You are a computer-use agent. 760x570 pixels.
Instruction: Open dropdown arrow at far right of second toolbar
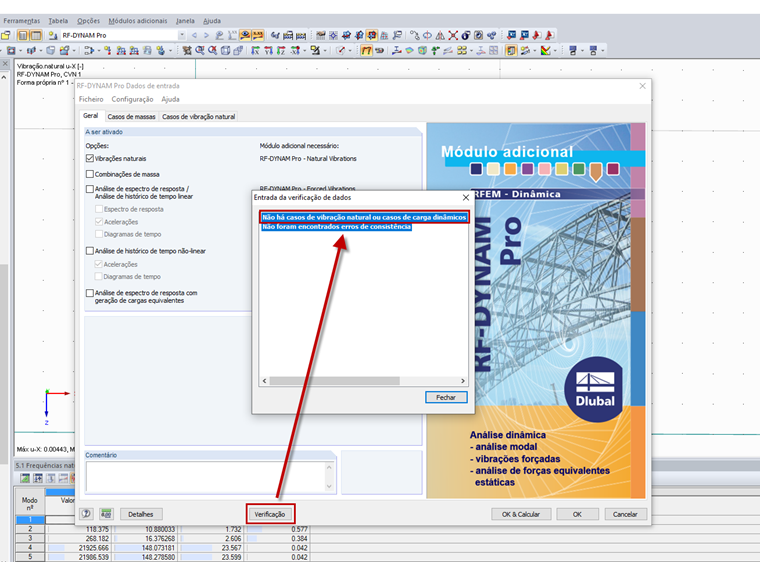click(602, 50)
